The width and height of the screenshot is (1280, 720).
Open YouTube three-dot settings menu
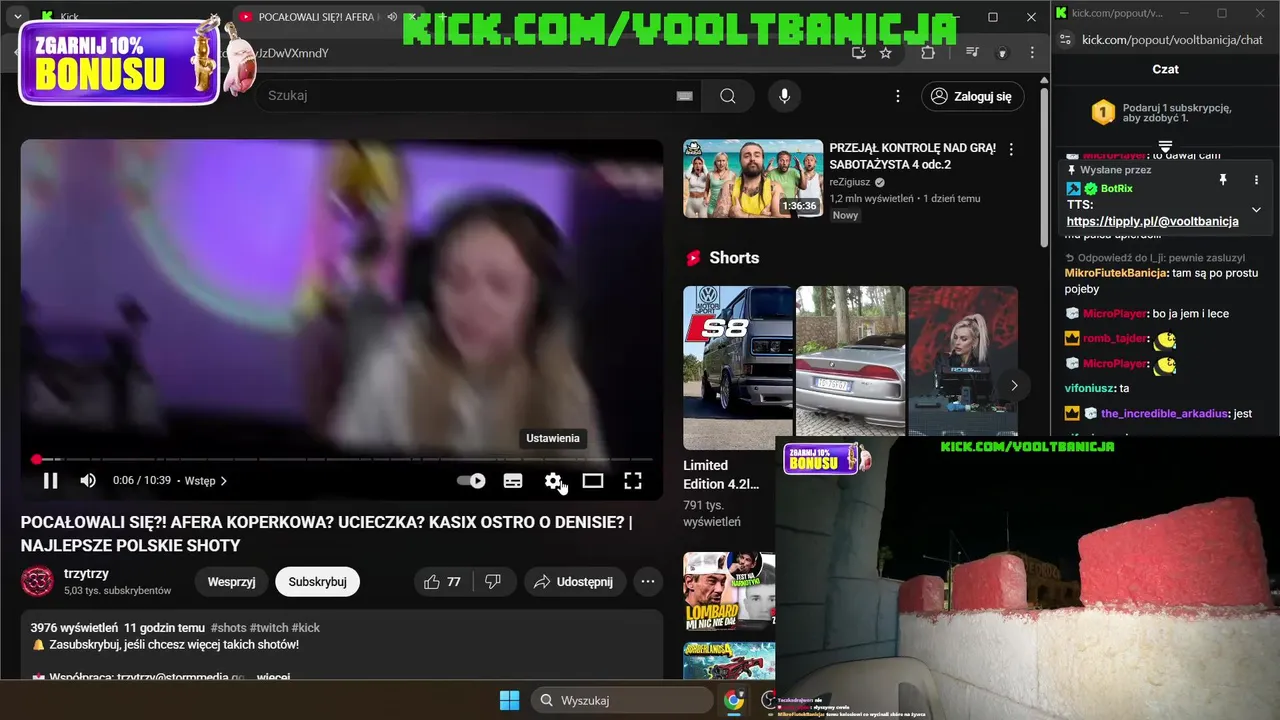click(x=898, y=96)
